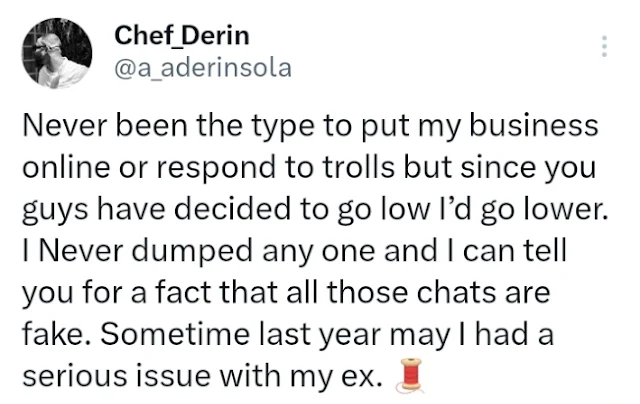Open the Chef_Derin display name link
640x404 pixels.
pyautogui.click(x=182, y=36)
